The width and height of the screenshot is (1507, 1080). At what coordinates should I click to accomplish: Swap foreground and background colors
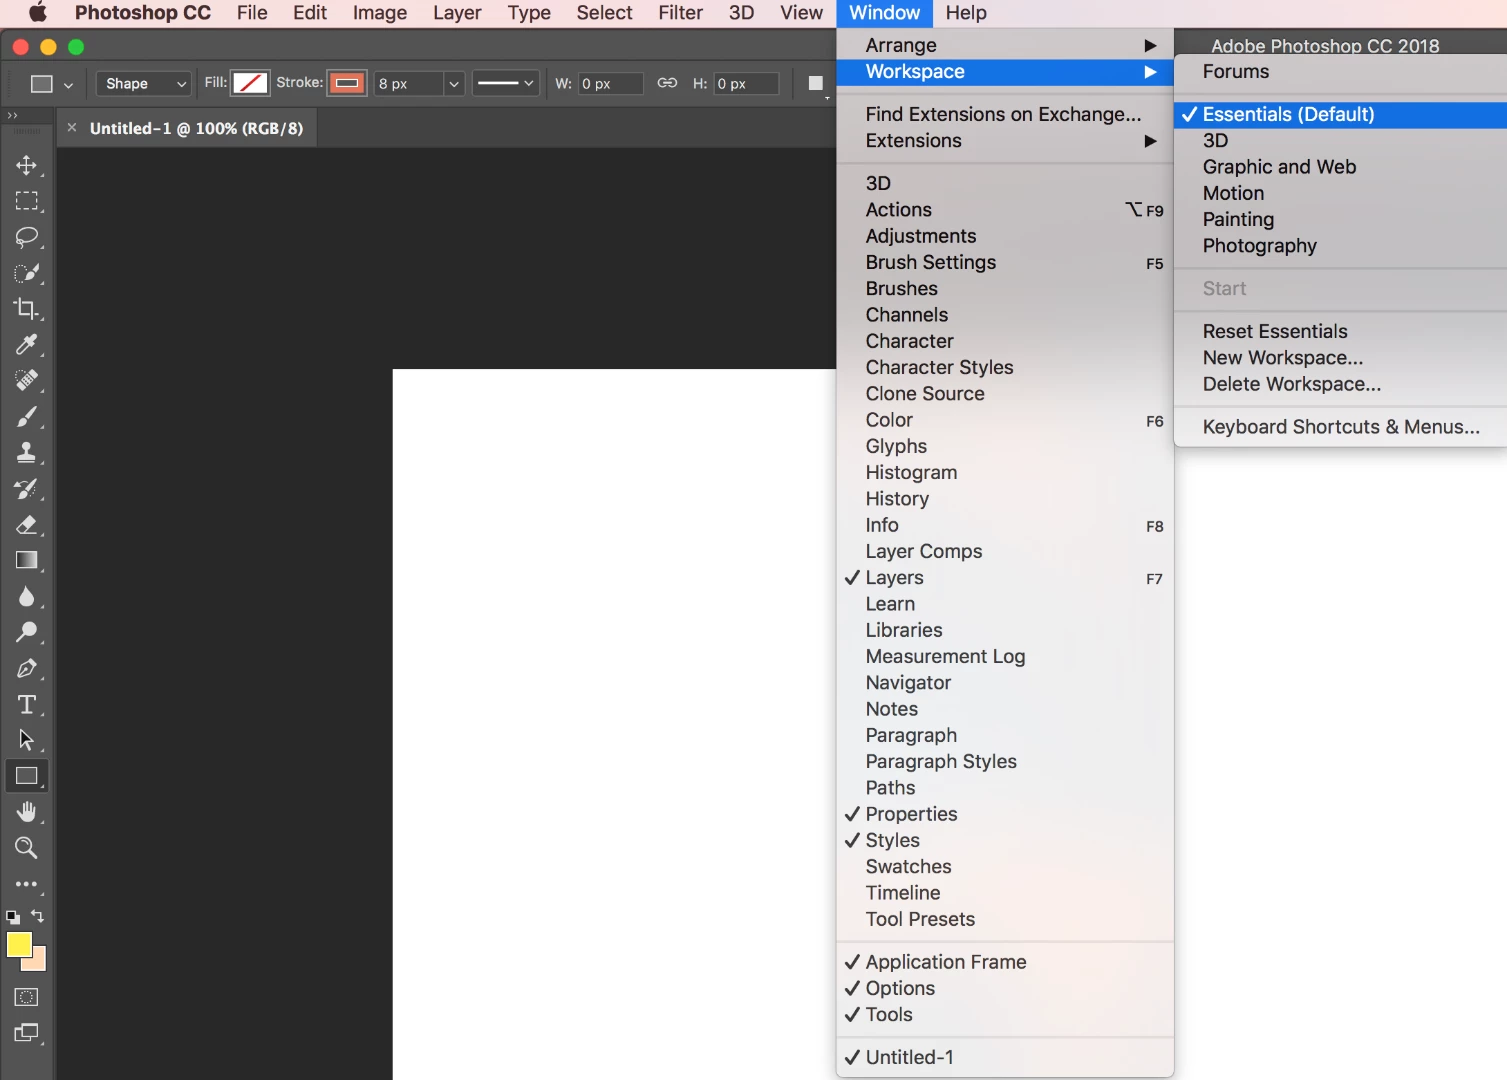click(x=38, y=916)
